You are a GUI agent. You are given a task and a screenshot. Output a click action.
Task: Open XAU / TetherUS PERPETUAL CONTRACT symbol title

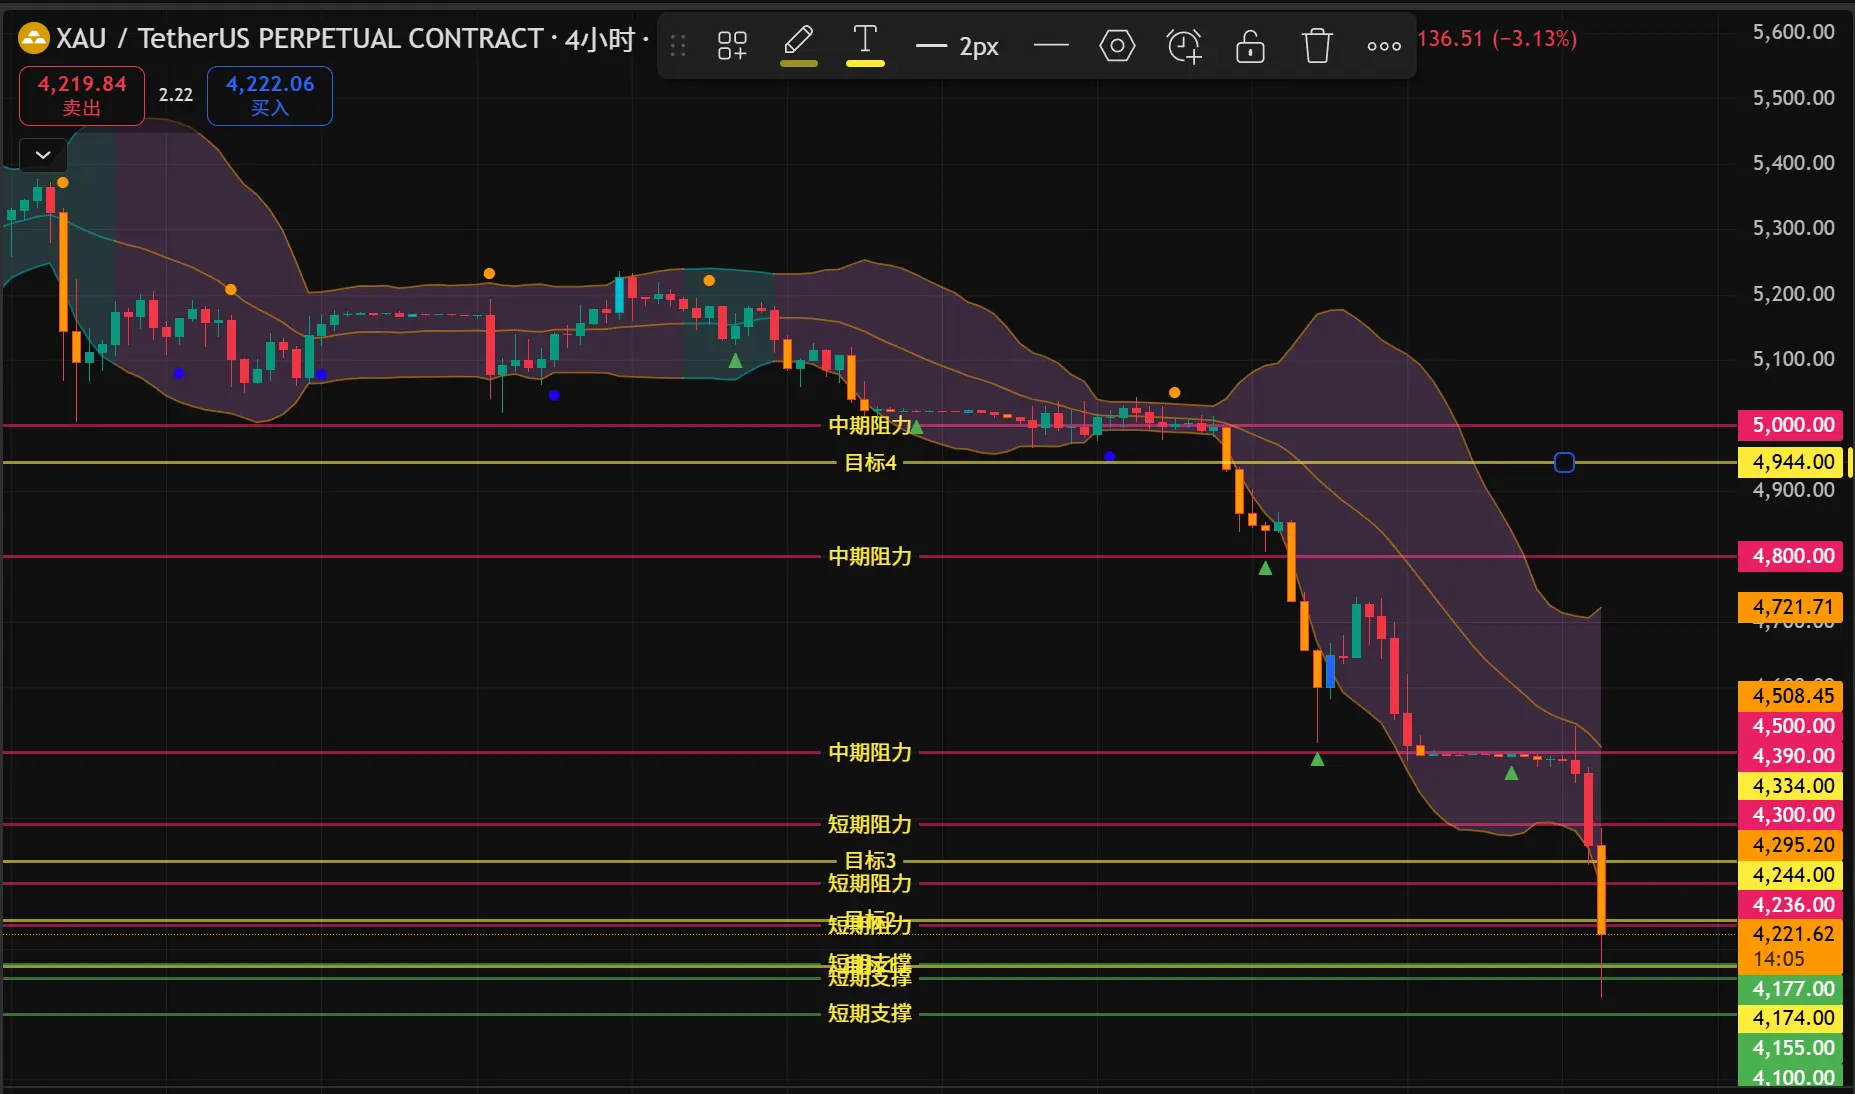coord(299,39)
